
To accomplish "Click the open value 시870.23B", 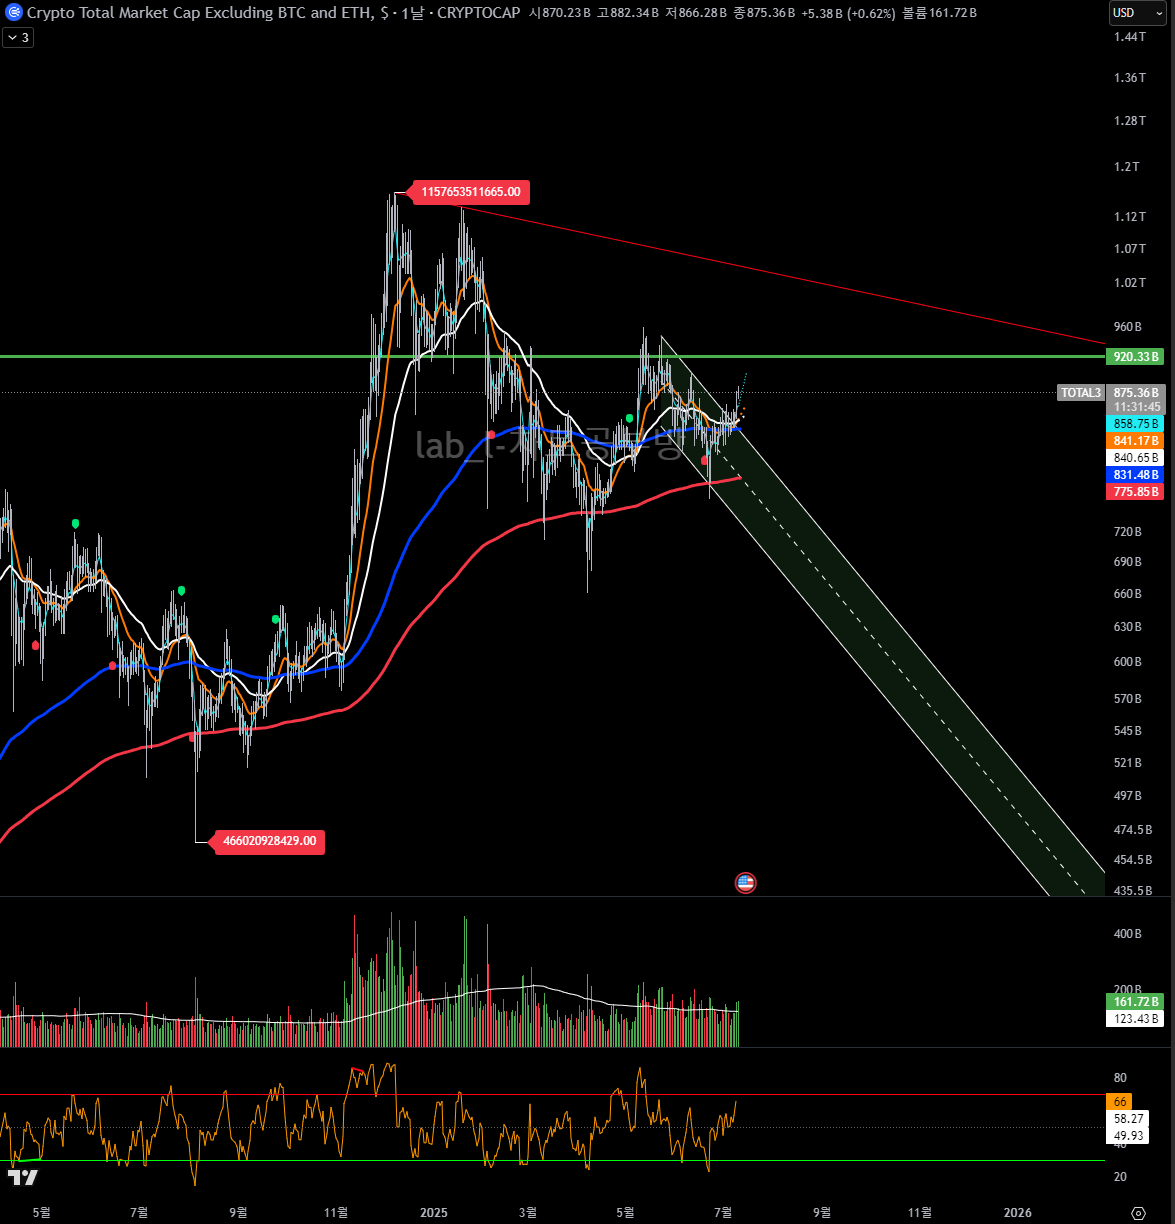I will 560,13.
